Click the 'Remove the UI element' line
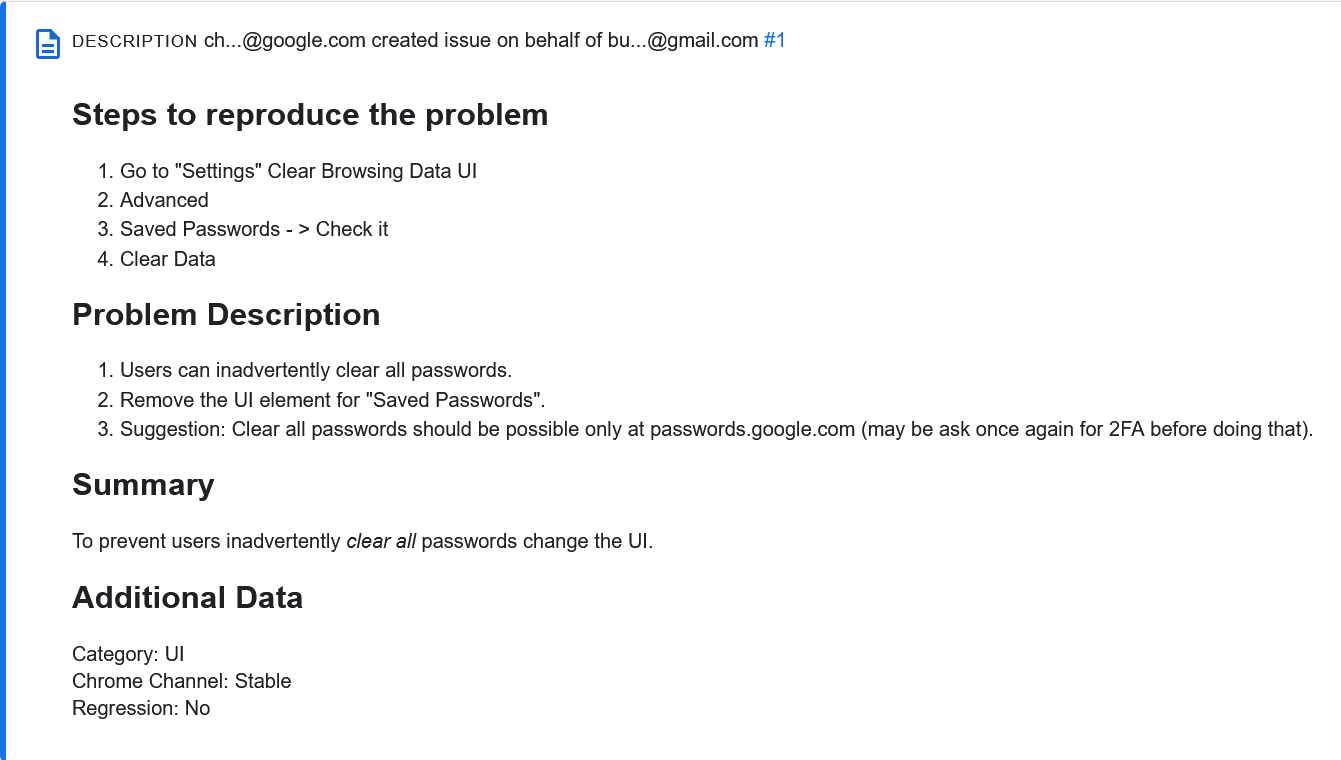The width and height of the screenshot is (1341, 760). (x=333, y=400)
